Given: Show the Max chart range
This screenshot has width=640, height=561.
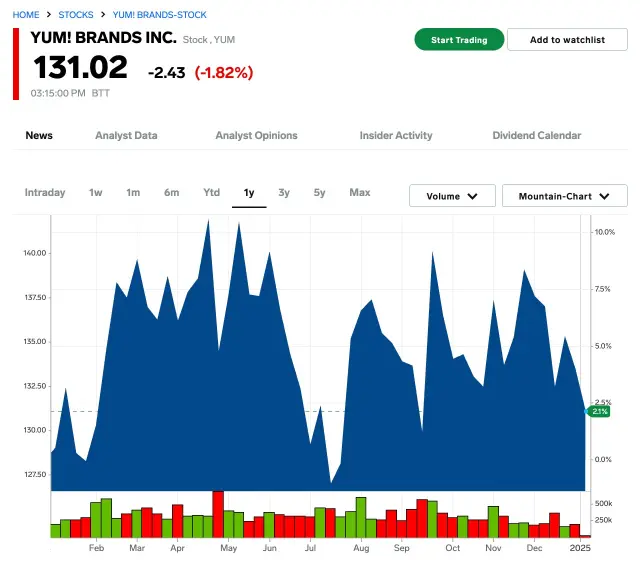Looking at the screenshot, I should click(360, 192).
